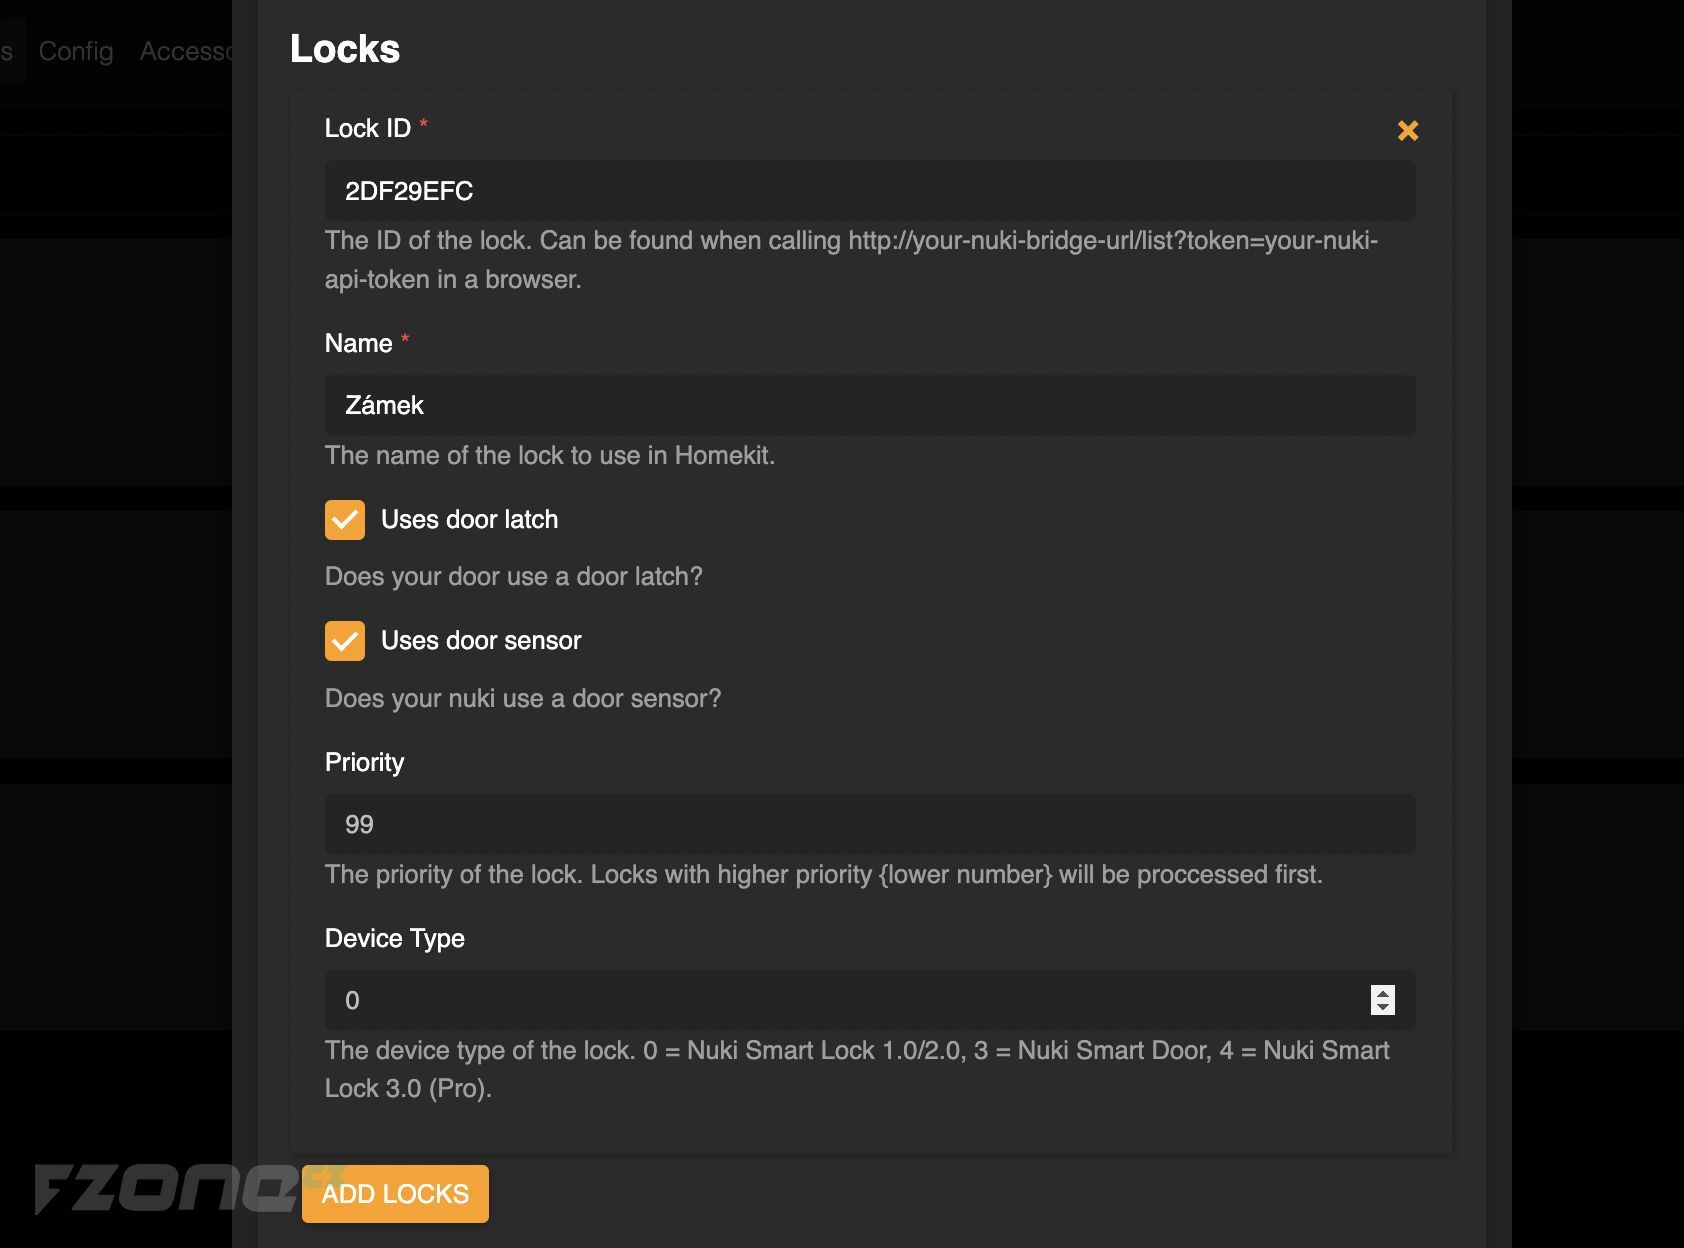Viewport: 1684px width, 1248px height.
Task: Uncheck the Uses door latch checkbox
Action: (x=345, y=520)
